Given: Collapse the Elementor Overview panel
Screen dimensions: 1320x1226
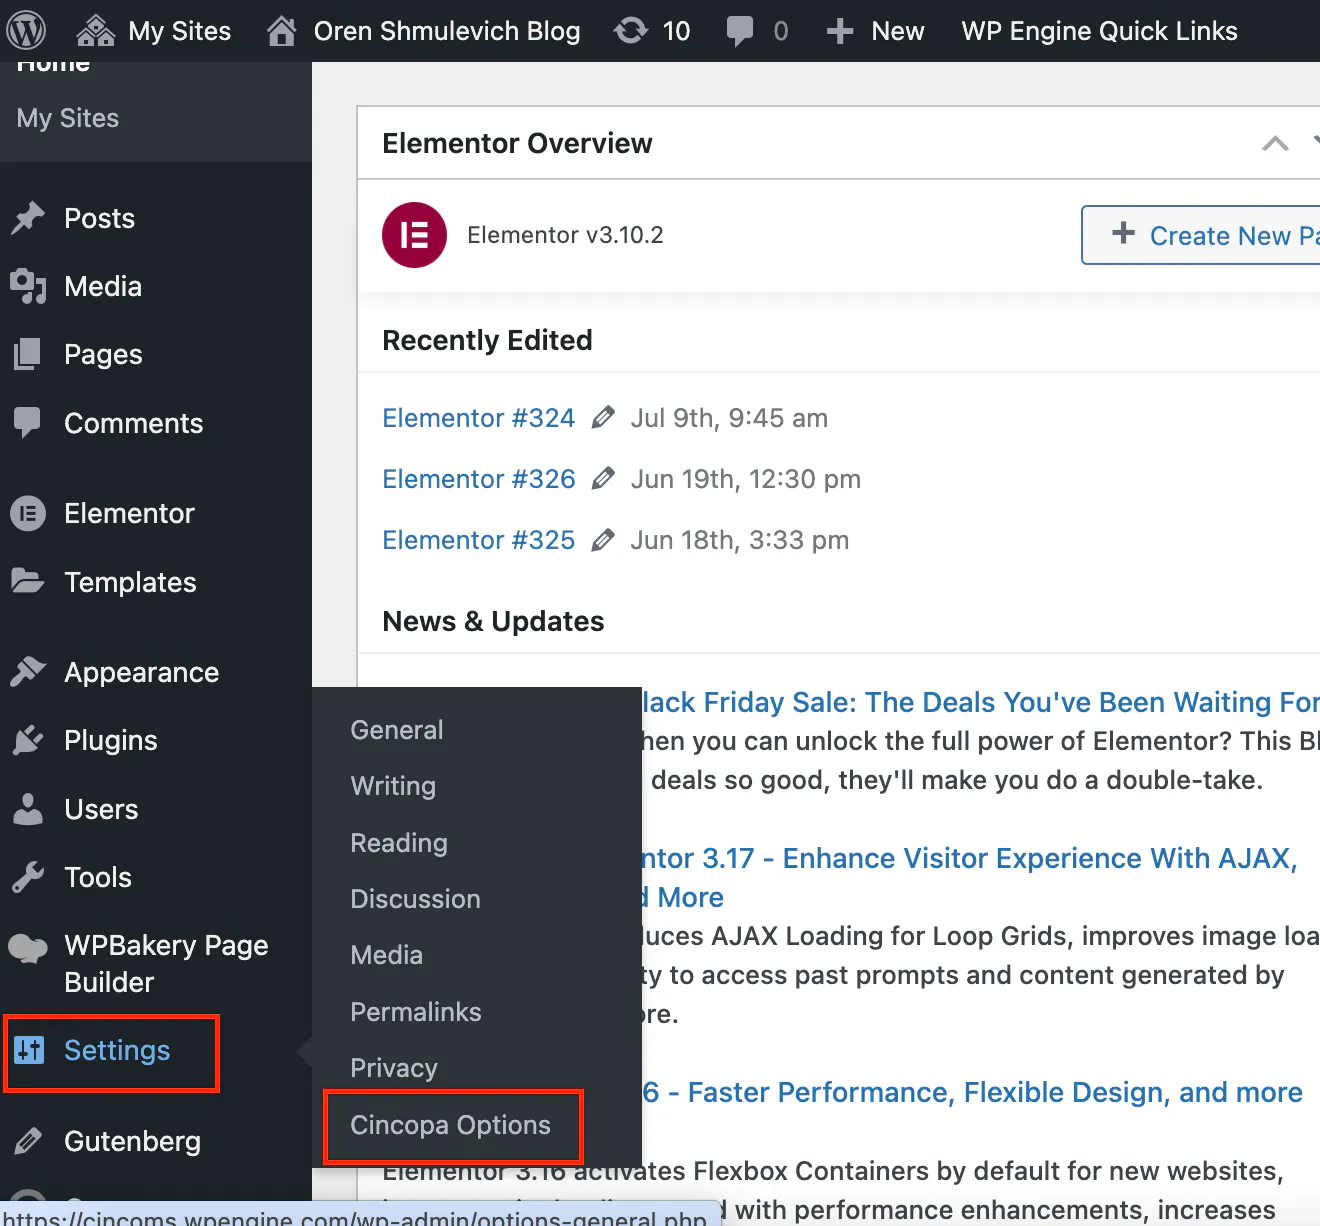Looking at the screenshot, I should (1275, 143).
